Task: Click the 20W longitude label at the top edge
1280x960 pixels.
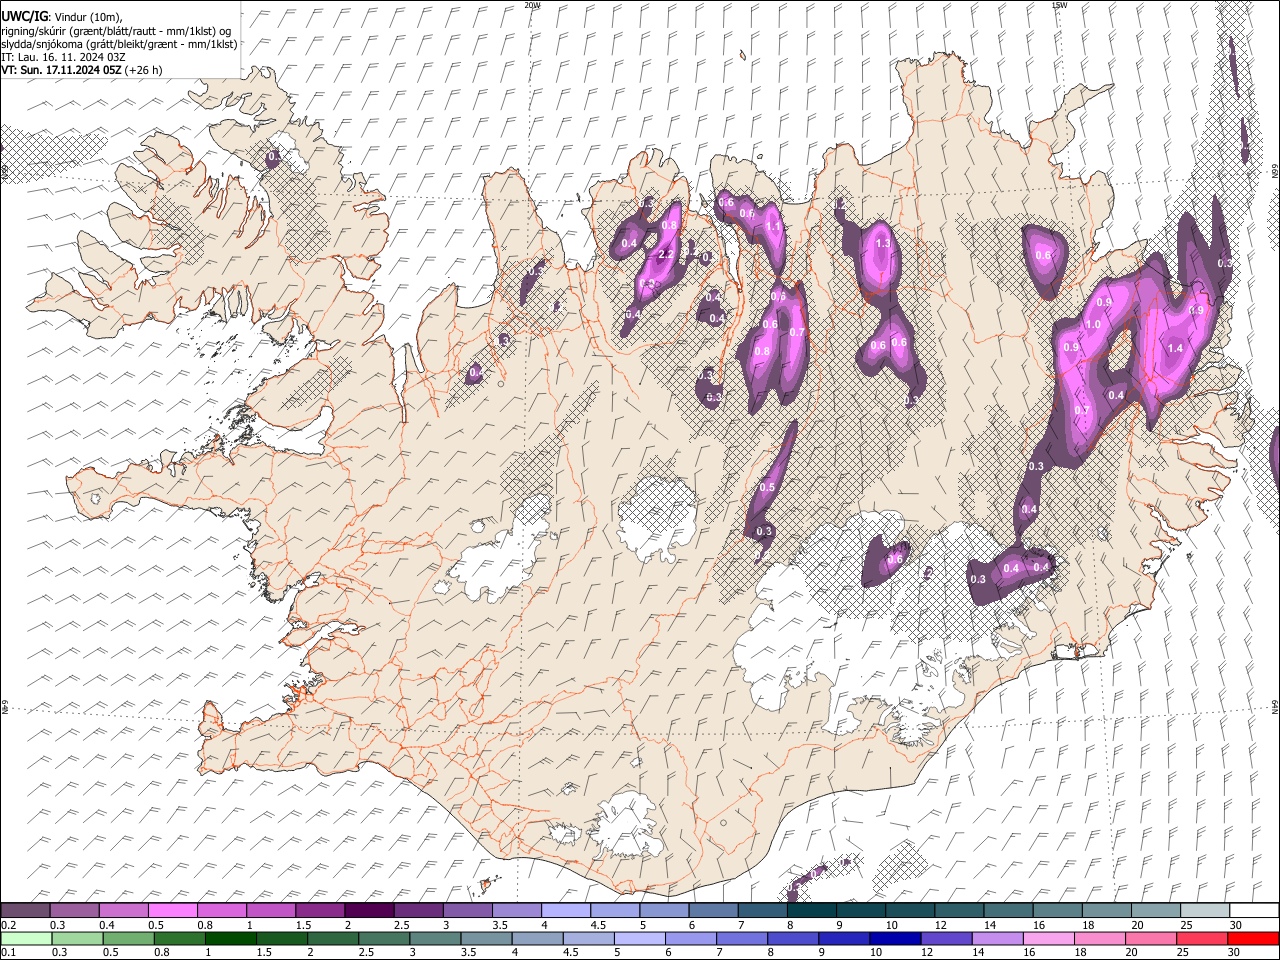Action: point(532,5)
